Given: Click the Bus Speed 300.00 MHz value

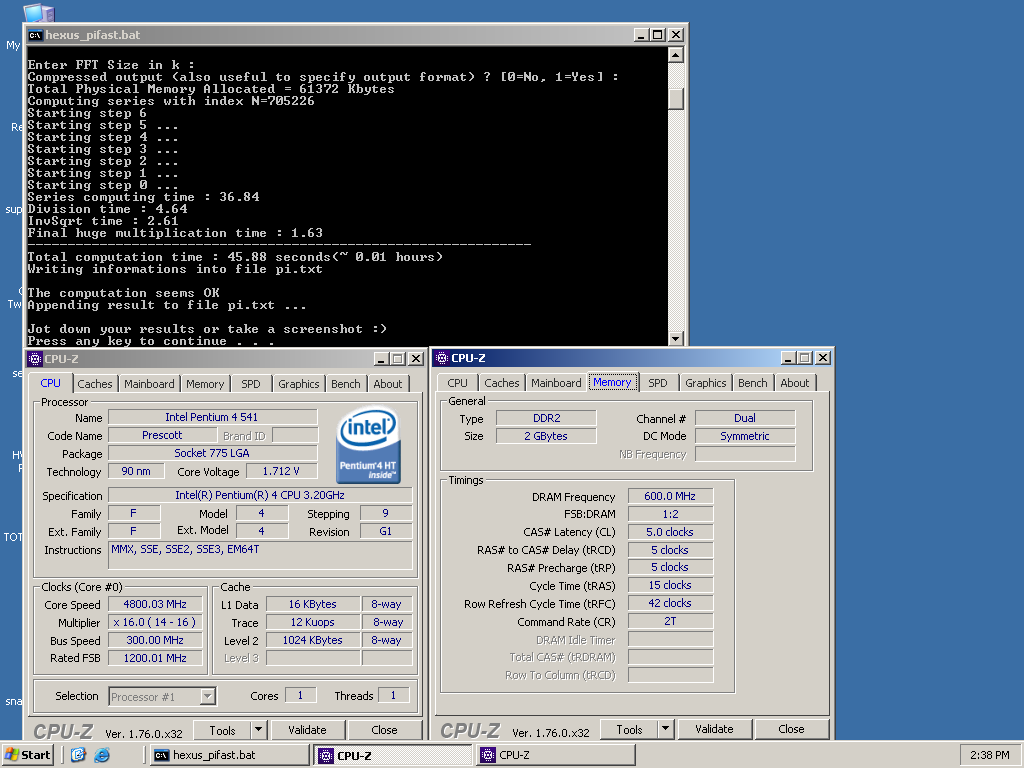Looking at the screenshot, I should coord(155,641).
